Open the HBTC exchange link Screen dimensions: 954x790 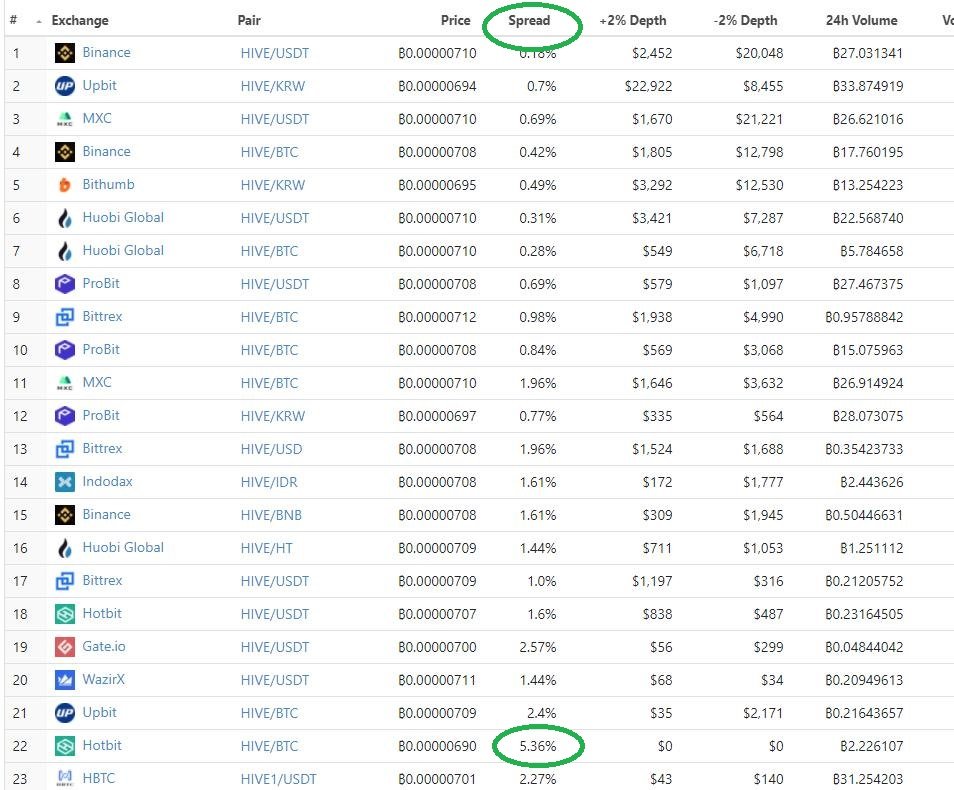(99, 778)
